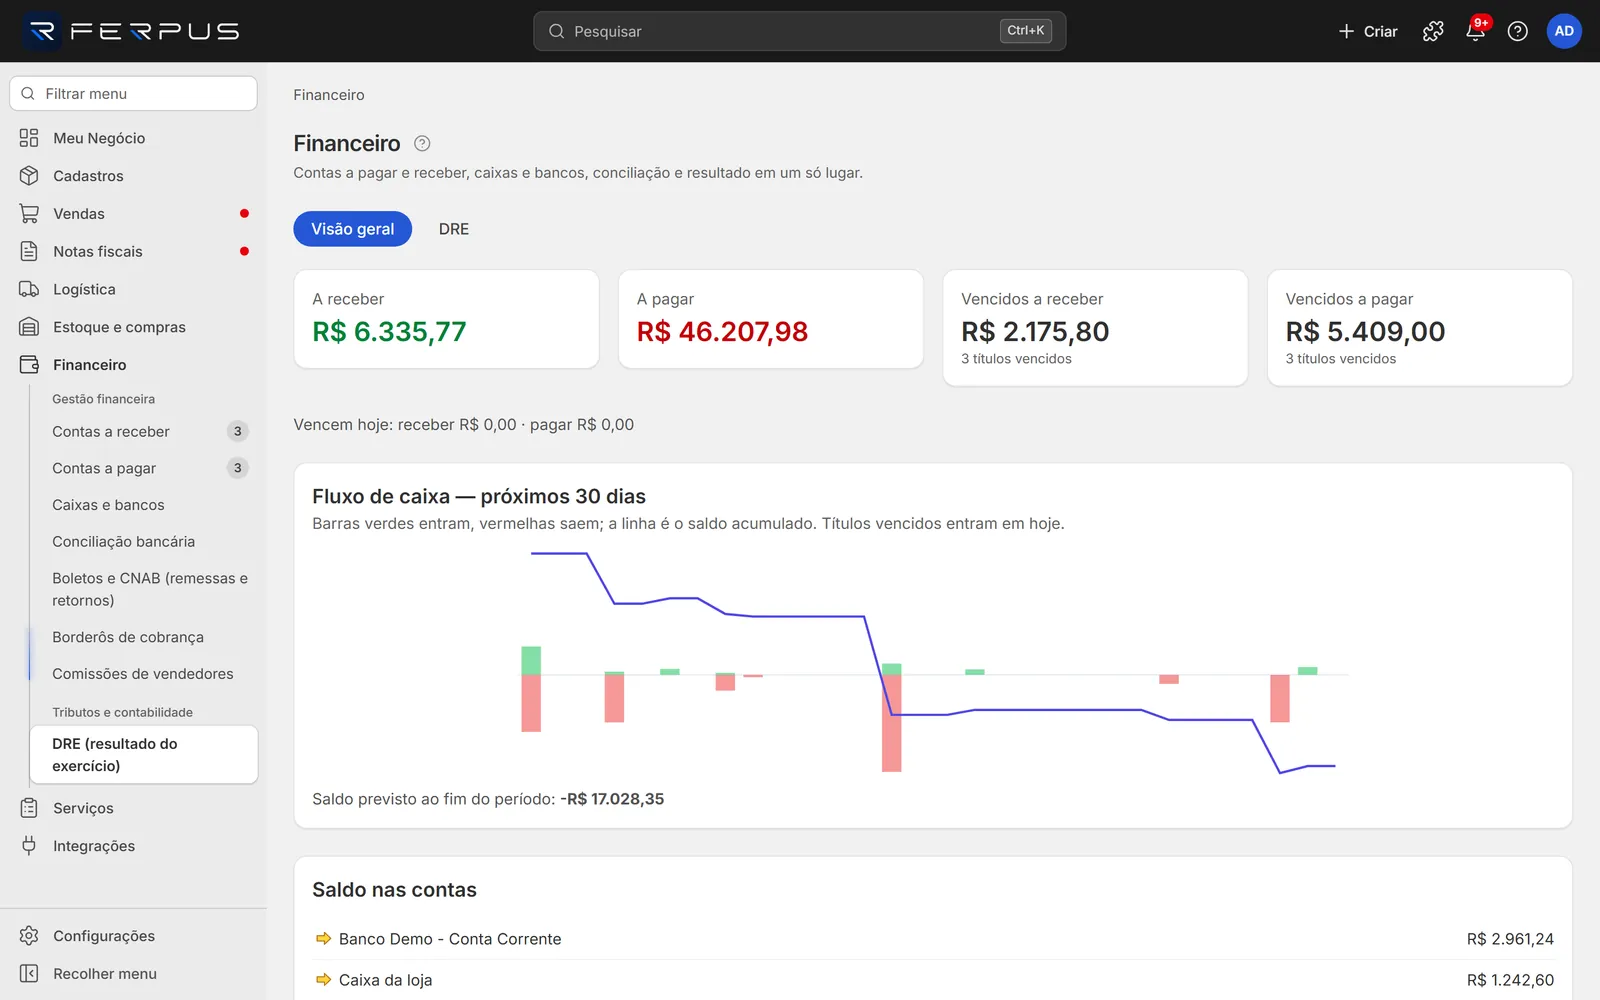The width and height of the screenshot is (1600, 1000).
Task: Click the Meu Negócio dashboard icon
Action: click(29, 138)
